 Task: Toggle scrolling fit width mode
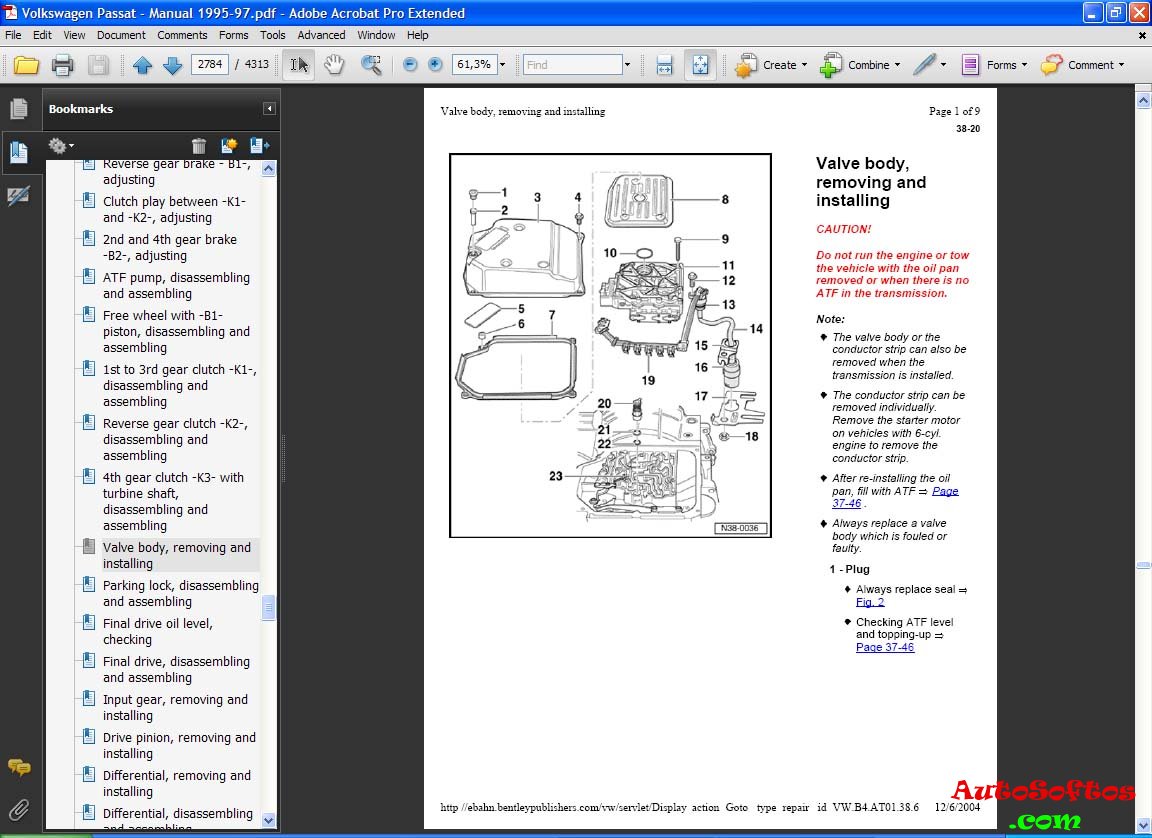pos(664,65)
